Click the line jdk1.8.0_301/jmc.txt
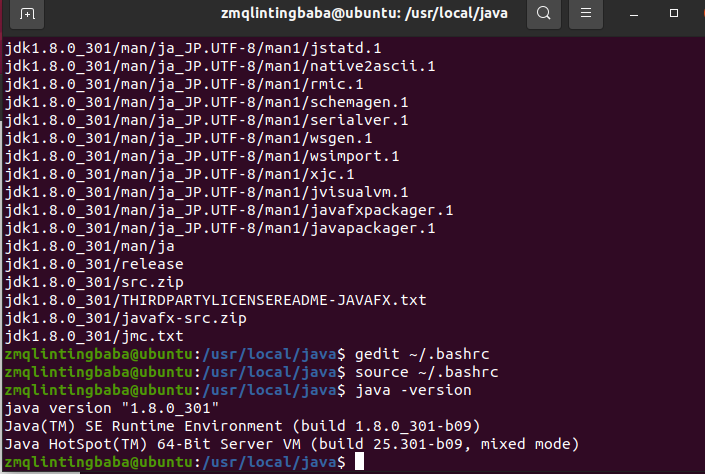The width and height of the screenshot is (705, 474). point(94,336)
